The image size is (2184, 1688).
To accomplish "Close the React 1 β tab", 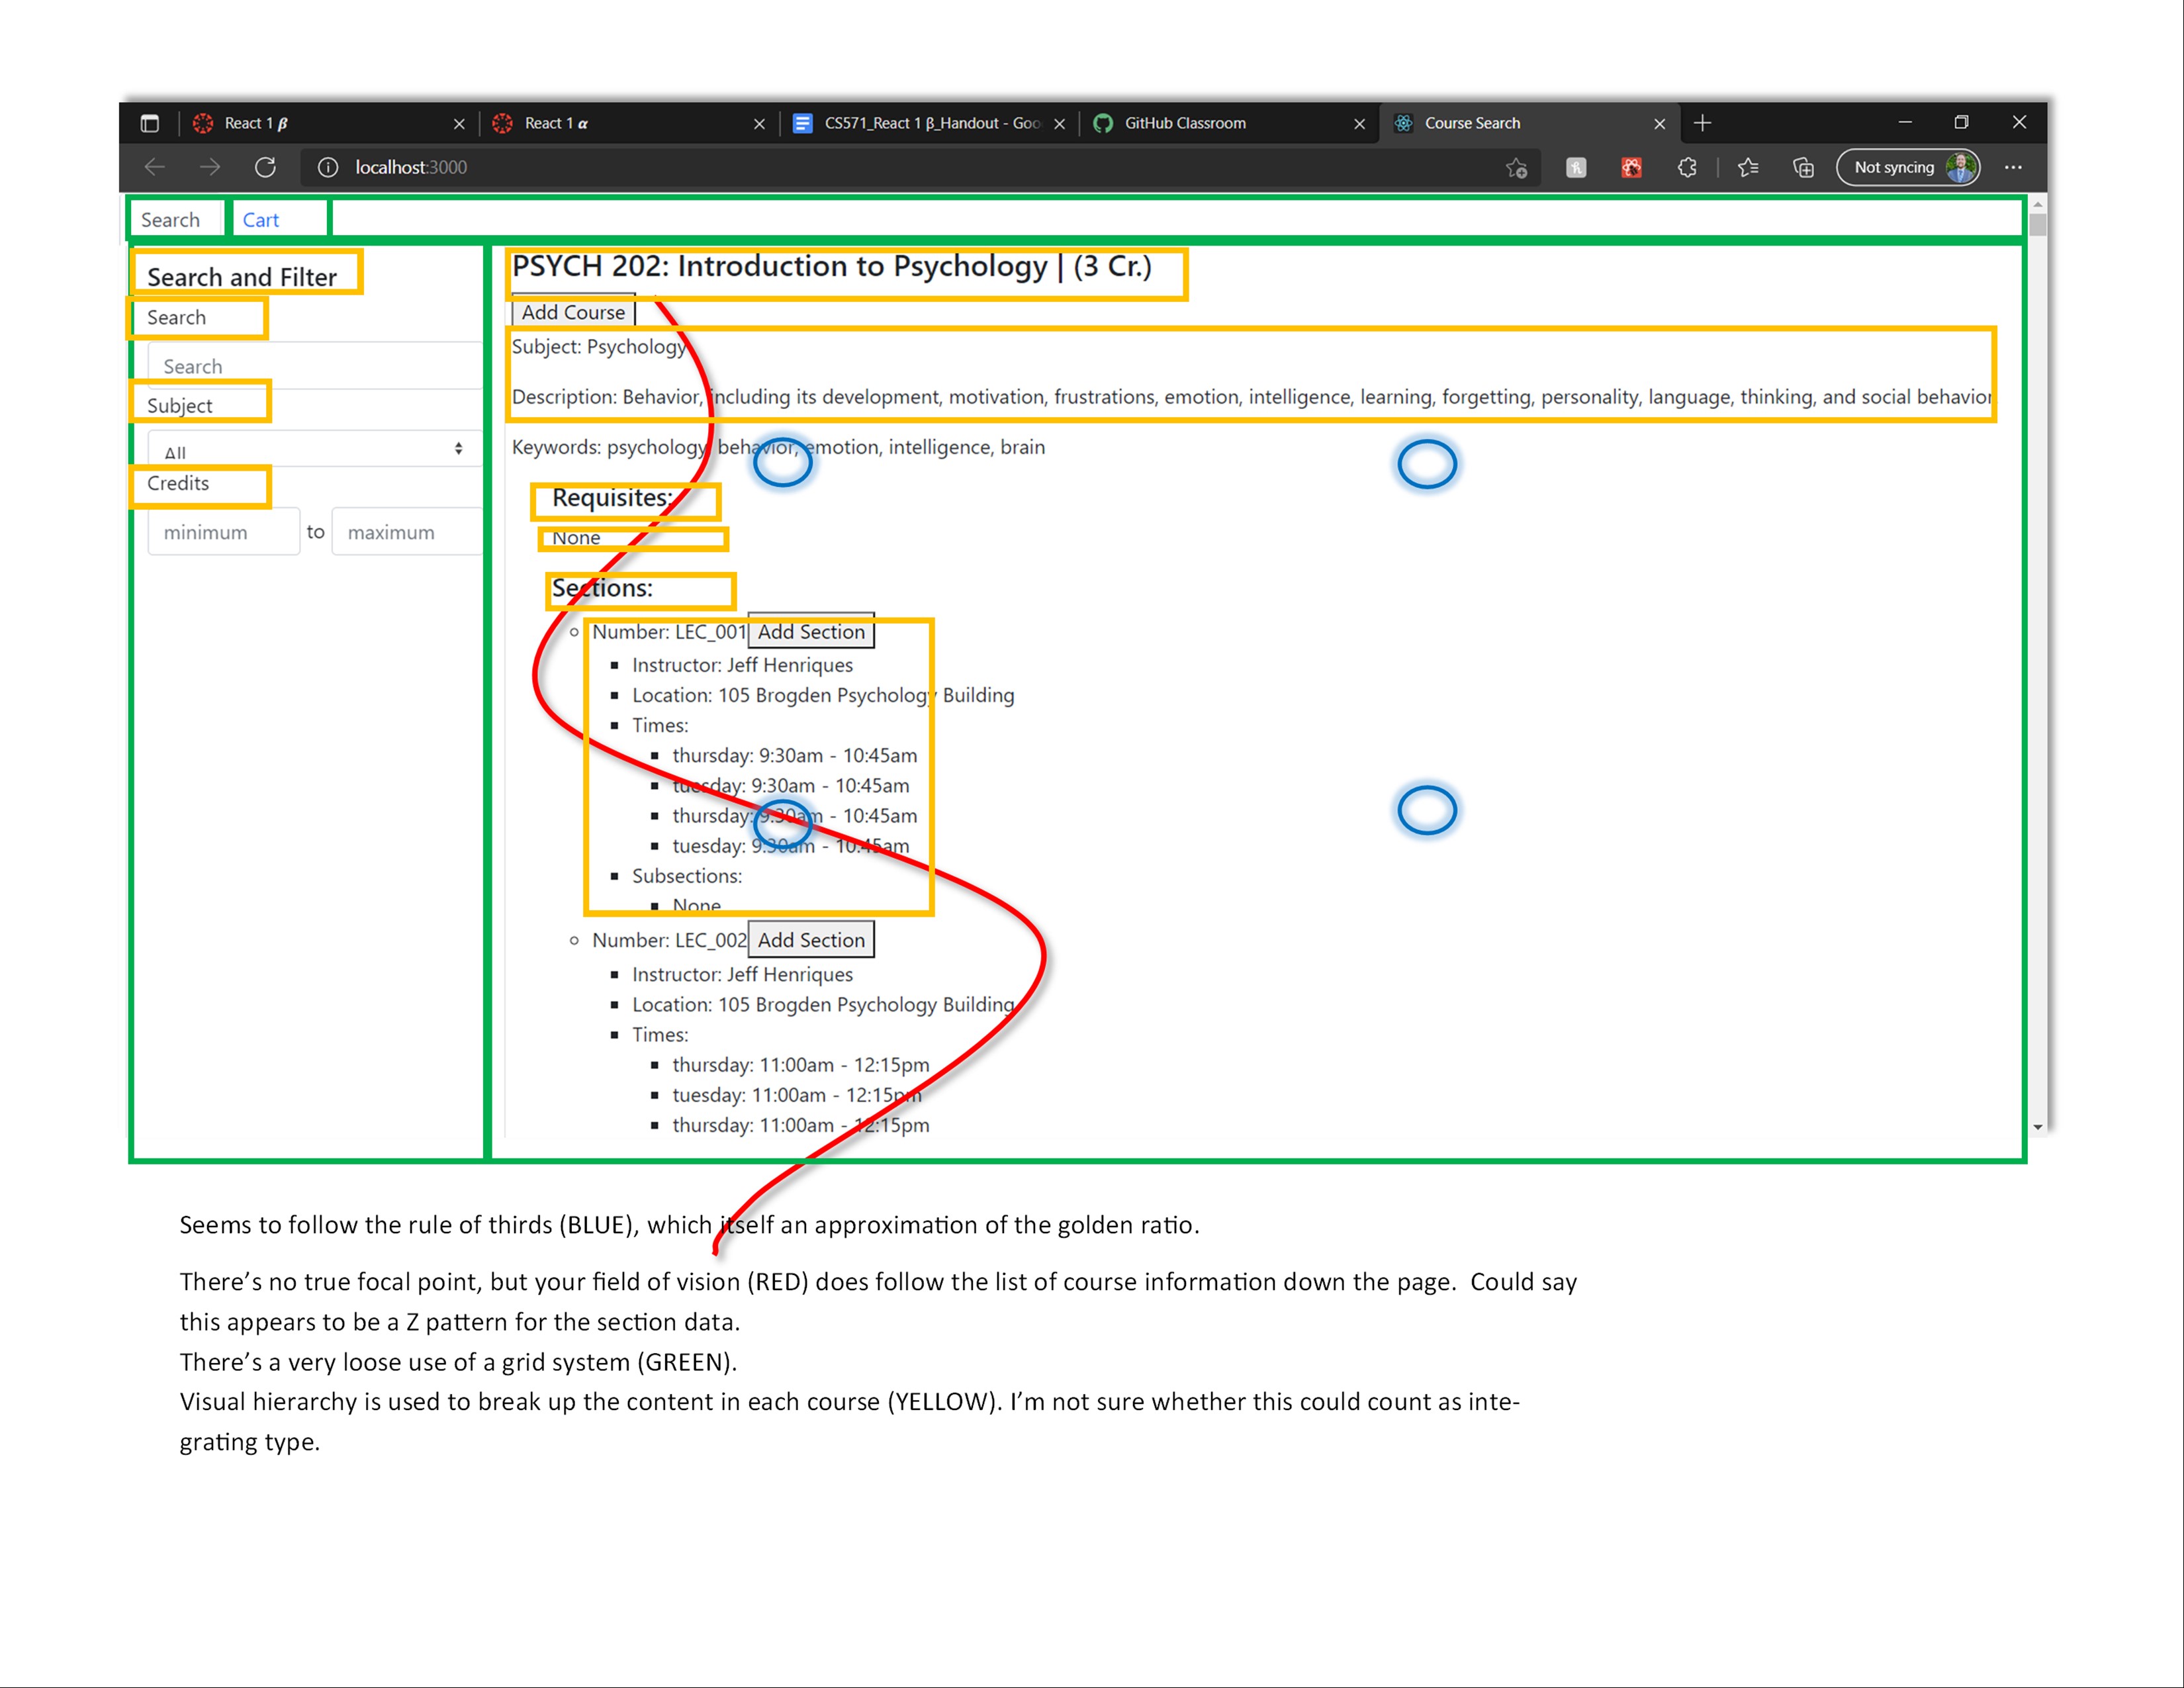I will coord(459,124).
